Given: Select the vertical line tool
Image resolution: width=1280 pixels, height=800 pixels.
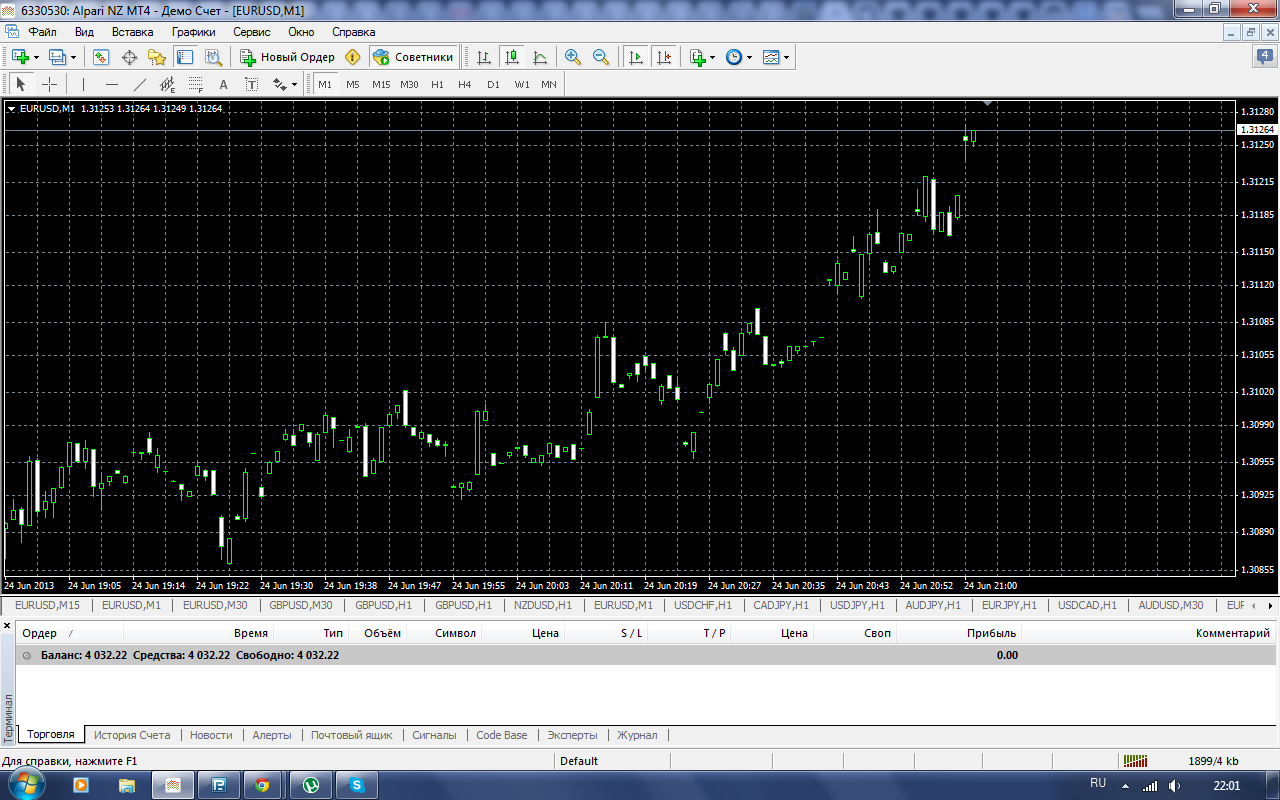Looking at the screenshot, I should point(83,84).
